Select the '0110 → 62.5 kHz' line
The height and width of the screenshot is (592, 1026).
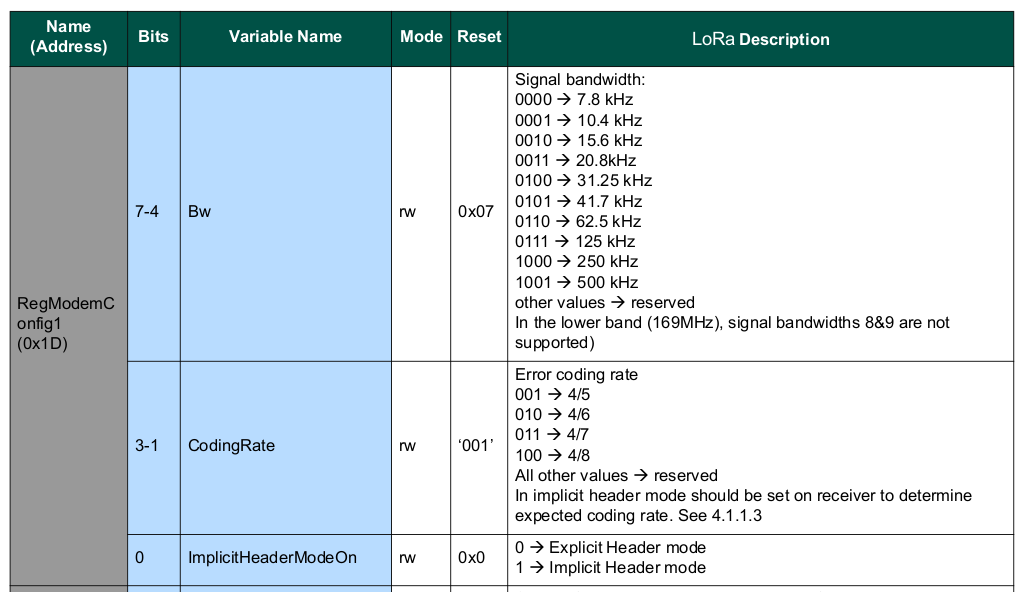(x=578, y=221)
